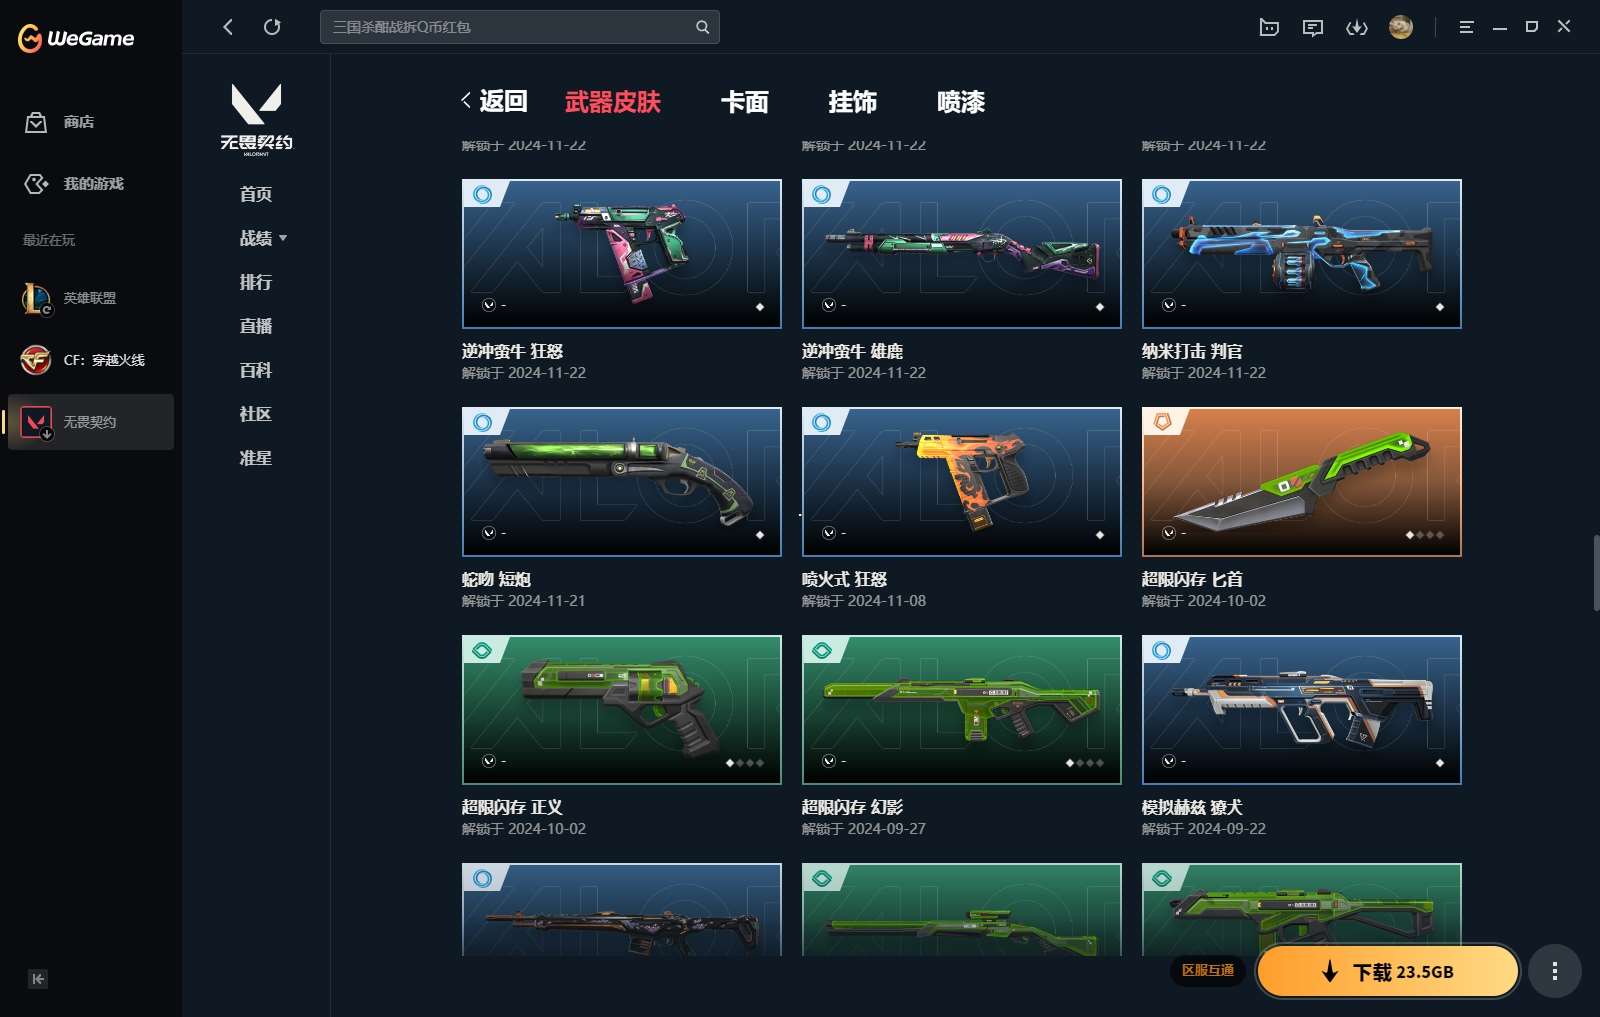Switch to the 喷漆 tab

tap(960, 102)
